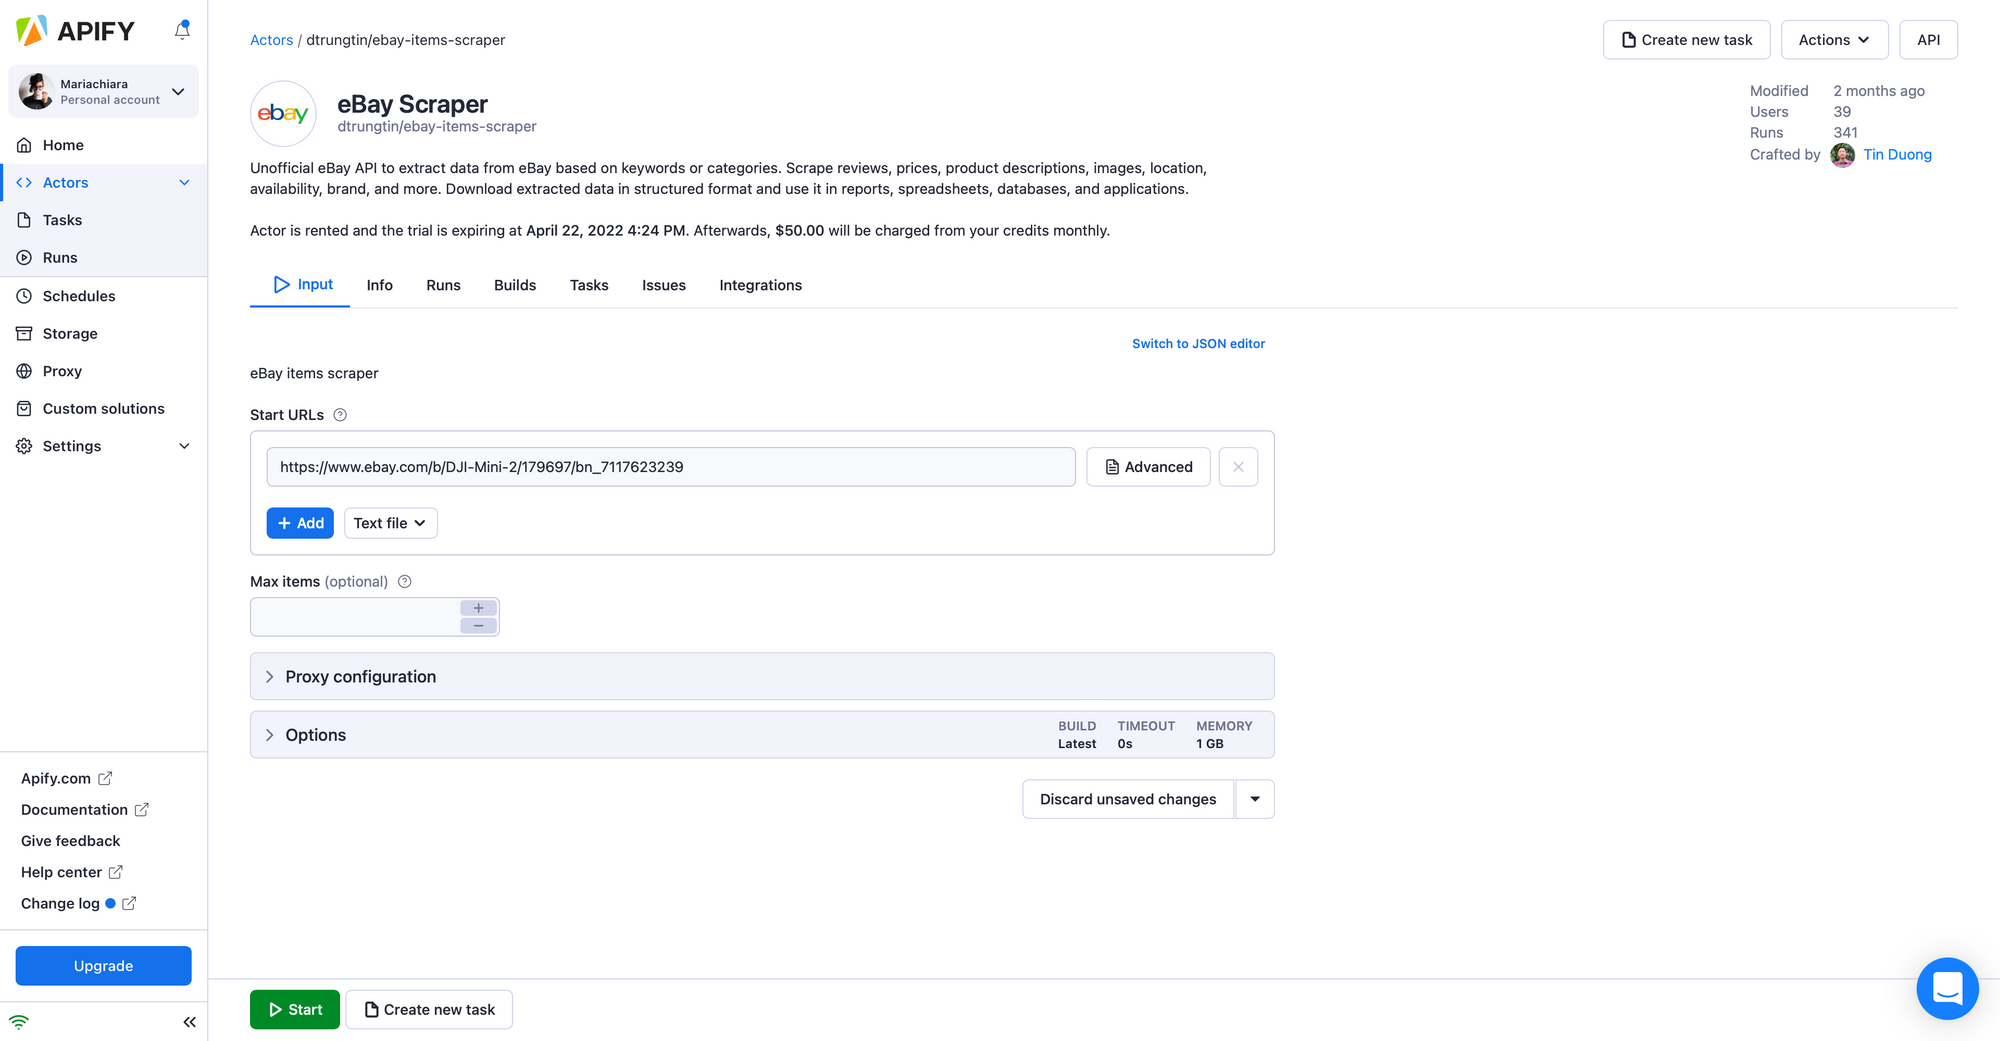Switch to the Builds tab
2000x1041 pixels.
point(515,285)
